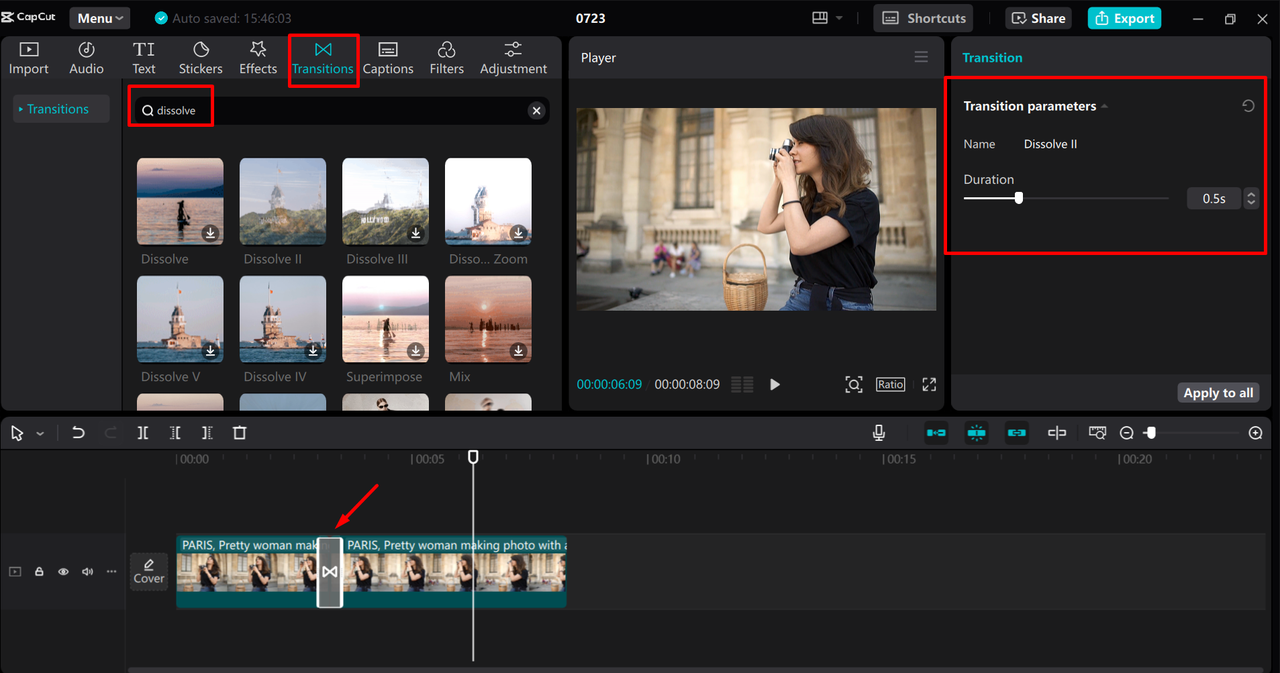
Task: Toggle preview axis
Action: pos(1057,433)
